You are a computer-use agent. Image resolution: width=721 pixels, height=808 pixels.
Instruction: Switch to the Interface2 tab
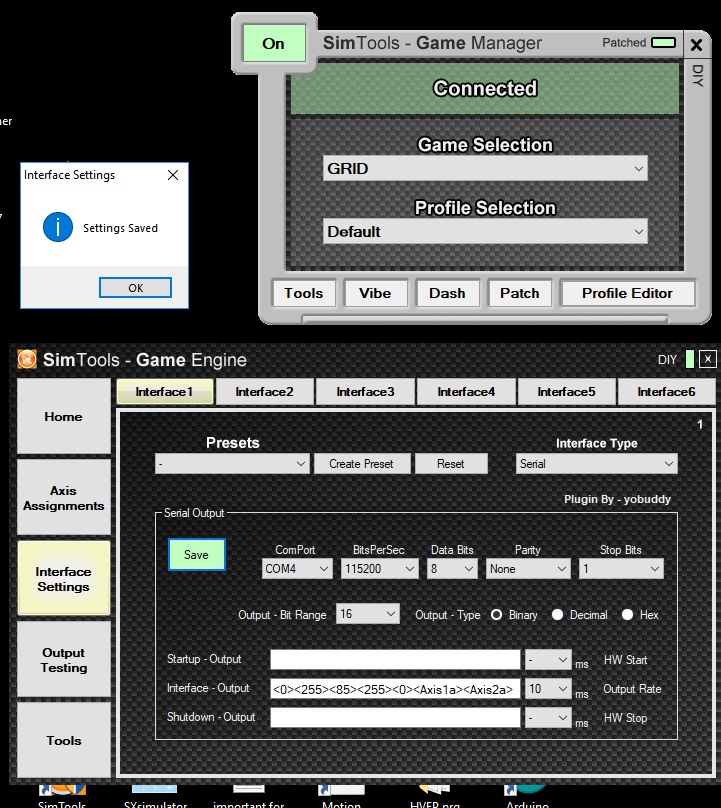click(x=264, y=392)
